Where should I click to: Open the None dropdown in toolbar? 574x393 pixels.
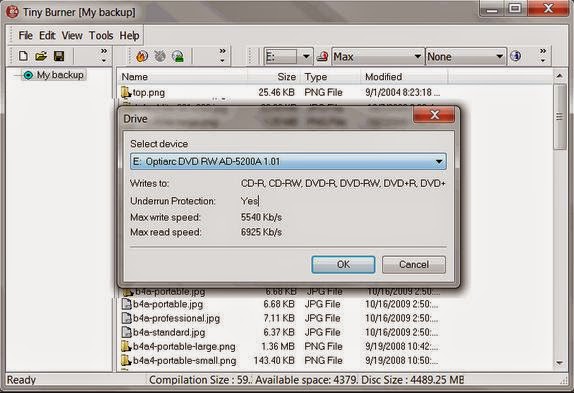coord(499,57)
